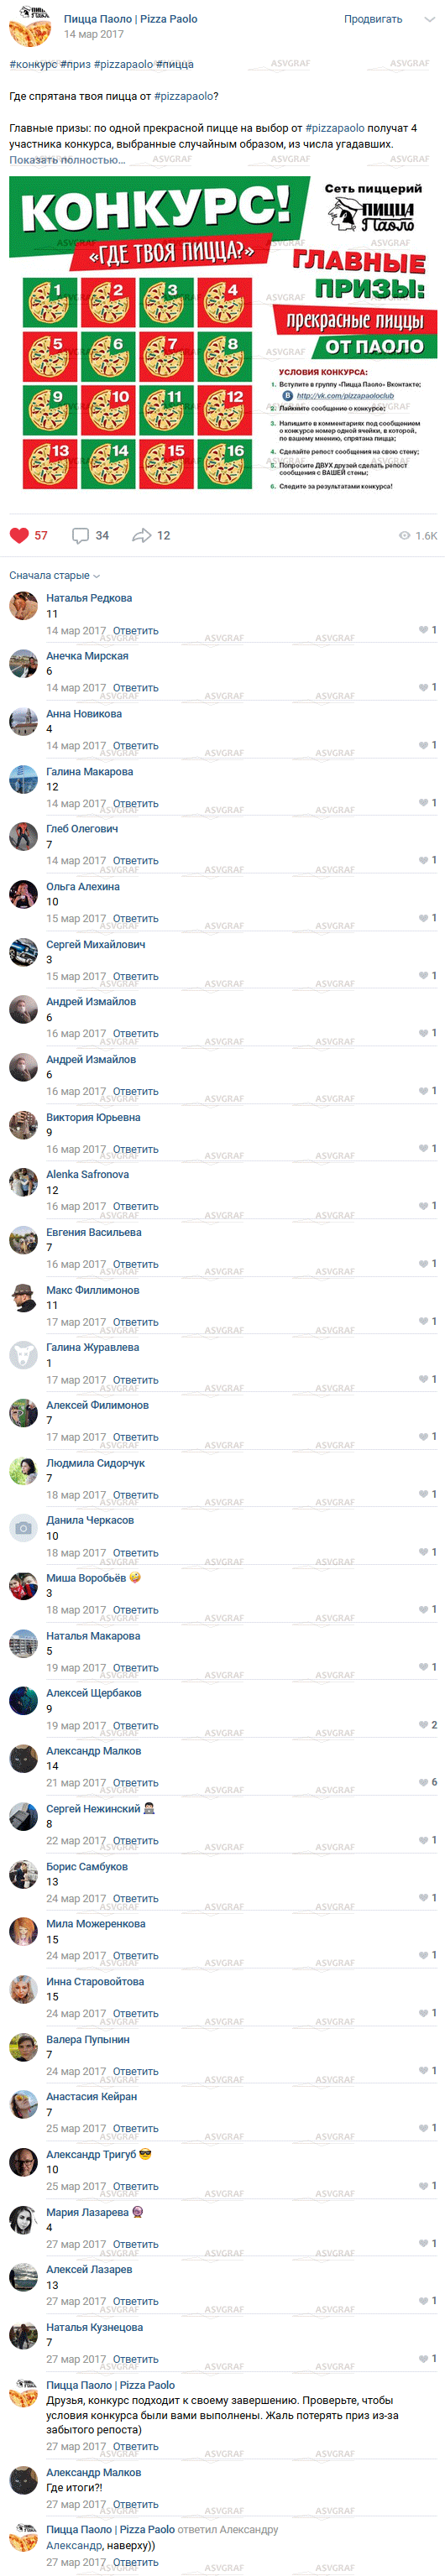
Task: Reply to Ольга Алехина's comment
Action: tap(135, 918)
